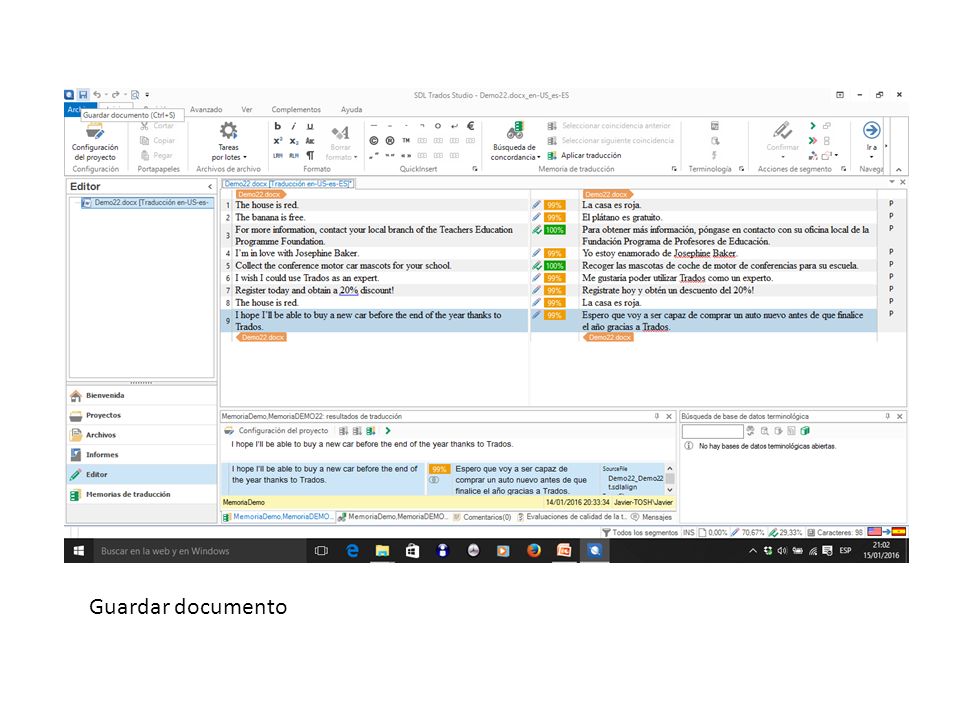Expand the Terminología group dialog launcher
960x720 pixels.
pyautogui.click(x=741, y=169)
